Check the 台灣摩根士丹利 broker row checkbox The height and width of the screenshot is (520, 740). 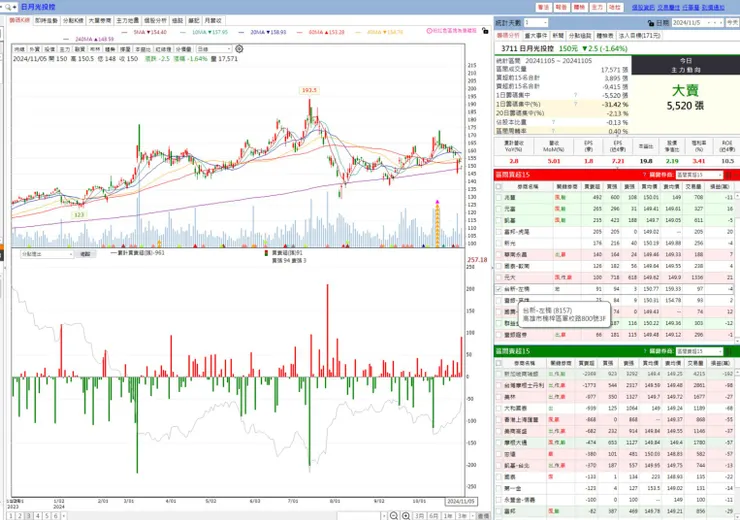tap(499, 386)
